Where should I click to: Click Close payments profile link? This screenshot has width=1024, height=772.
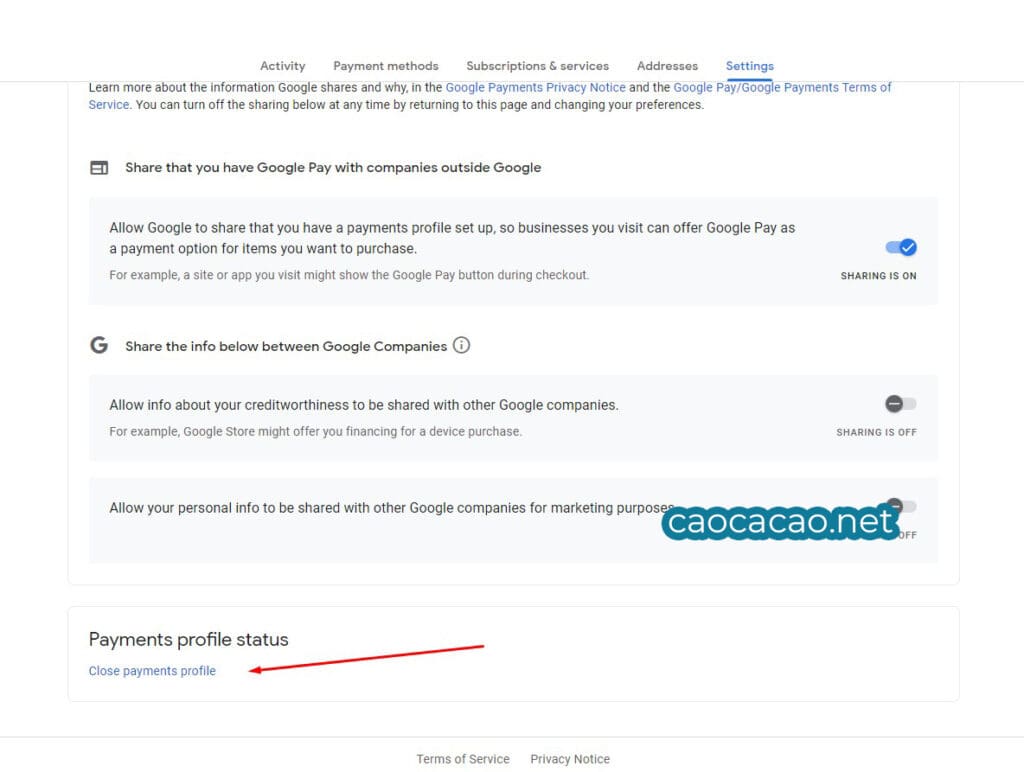pyautogui.click(x=152, y=671)
